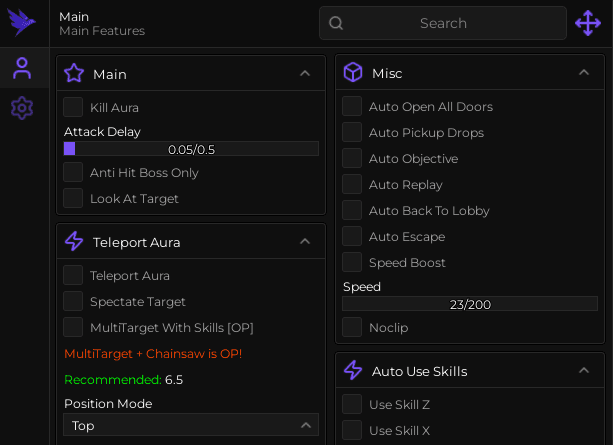613x445 pixels.
Task: Collapse the Misc section chevron
Action: click(x=584, y=72)
